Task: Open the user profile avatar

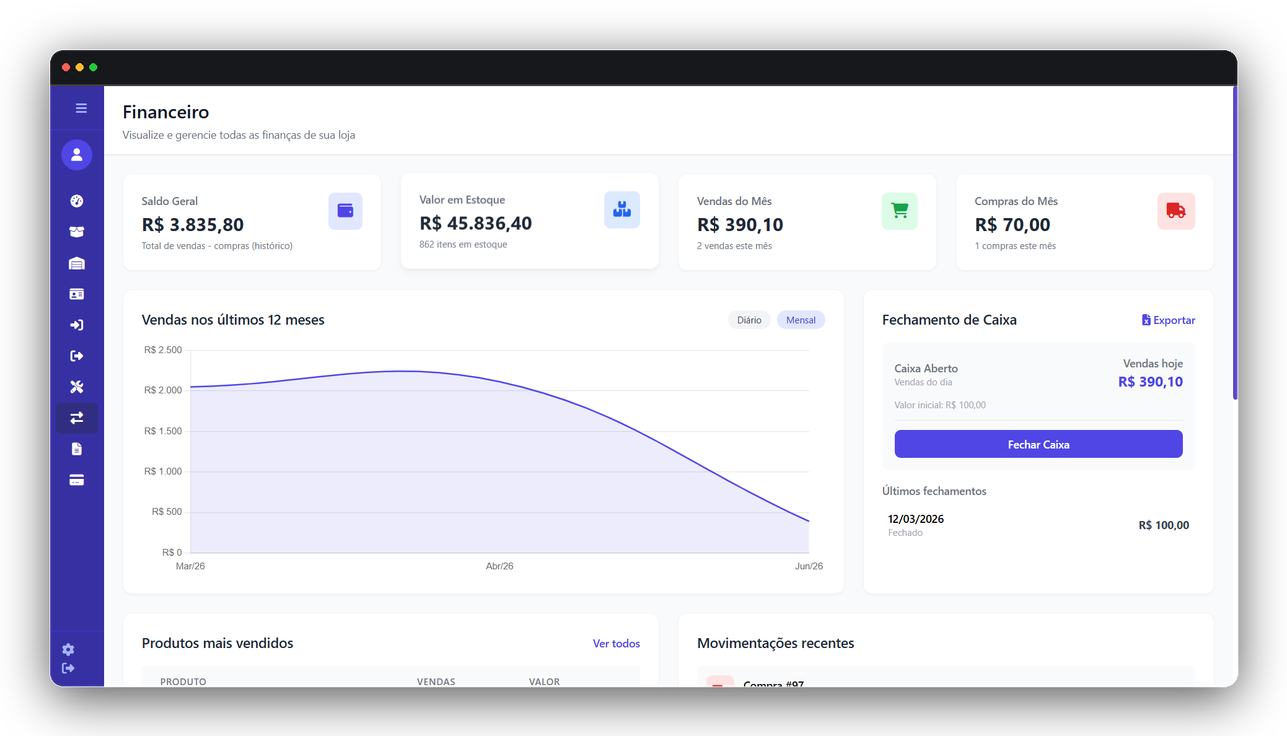Action: point(77,155)
